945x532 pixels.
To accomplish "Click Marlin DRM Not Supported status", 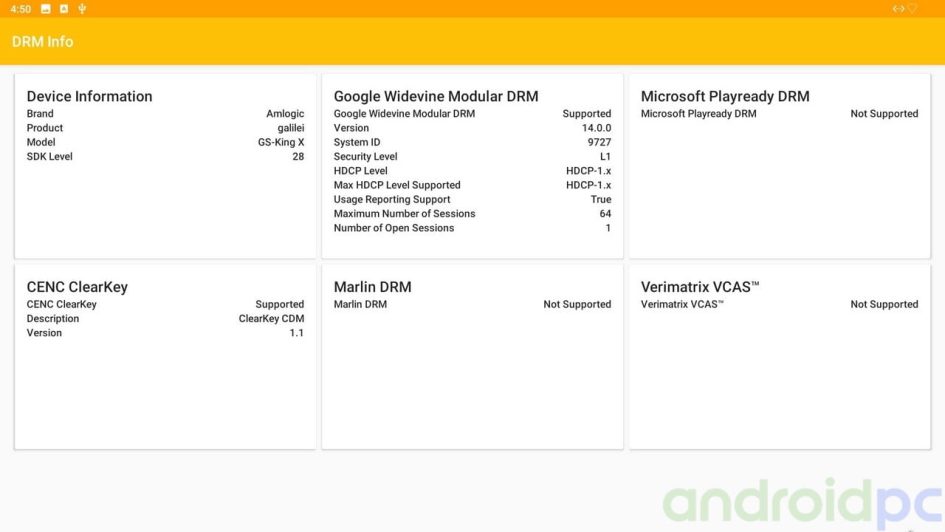I will click(x=577, y=304).
